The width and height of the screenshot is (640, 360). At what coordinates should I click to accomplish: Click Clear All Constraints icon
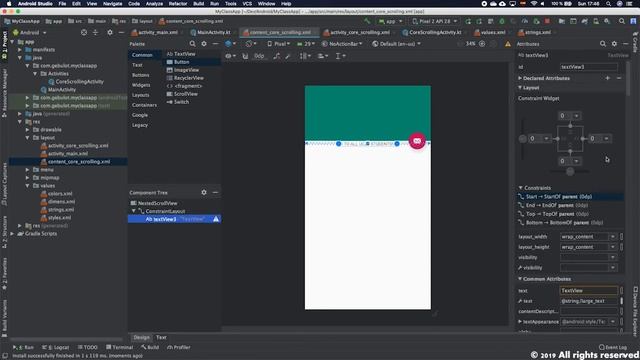pyautogui.click(x=277, y=56)
